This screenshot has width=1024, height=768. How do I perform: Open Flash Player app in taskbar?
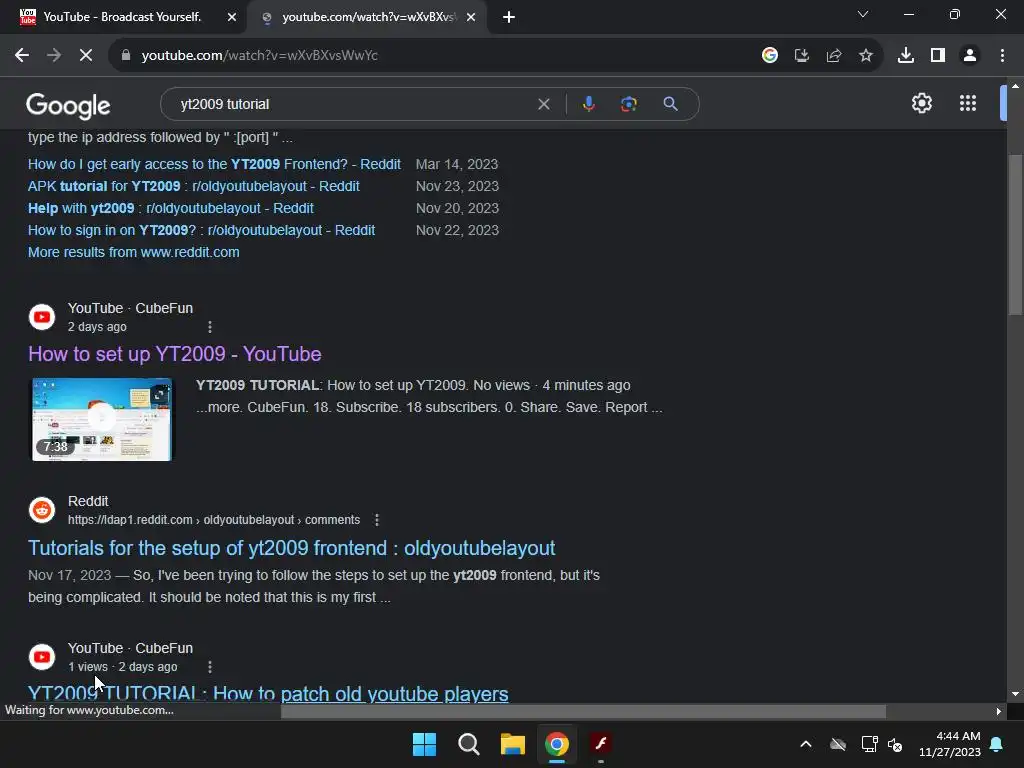click(601, 744)
